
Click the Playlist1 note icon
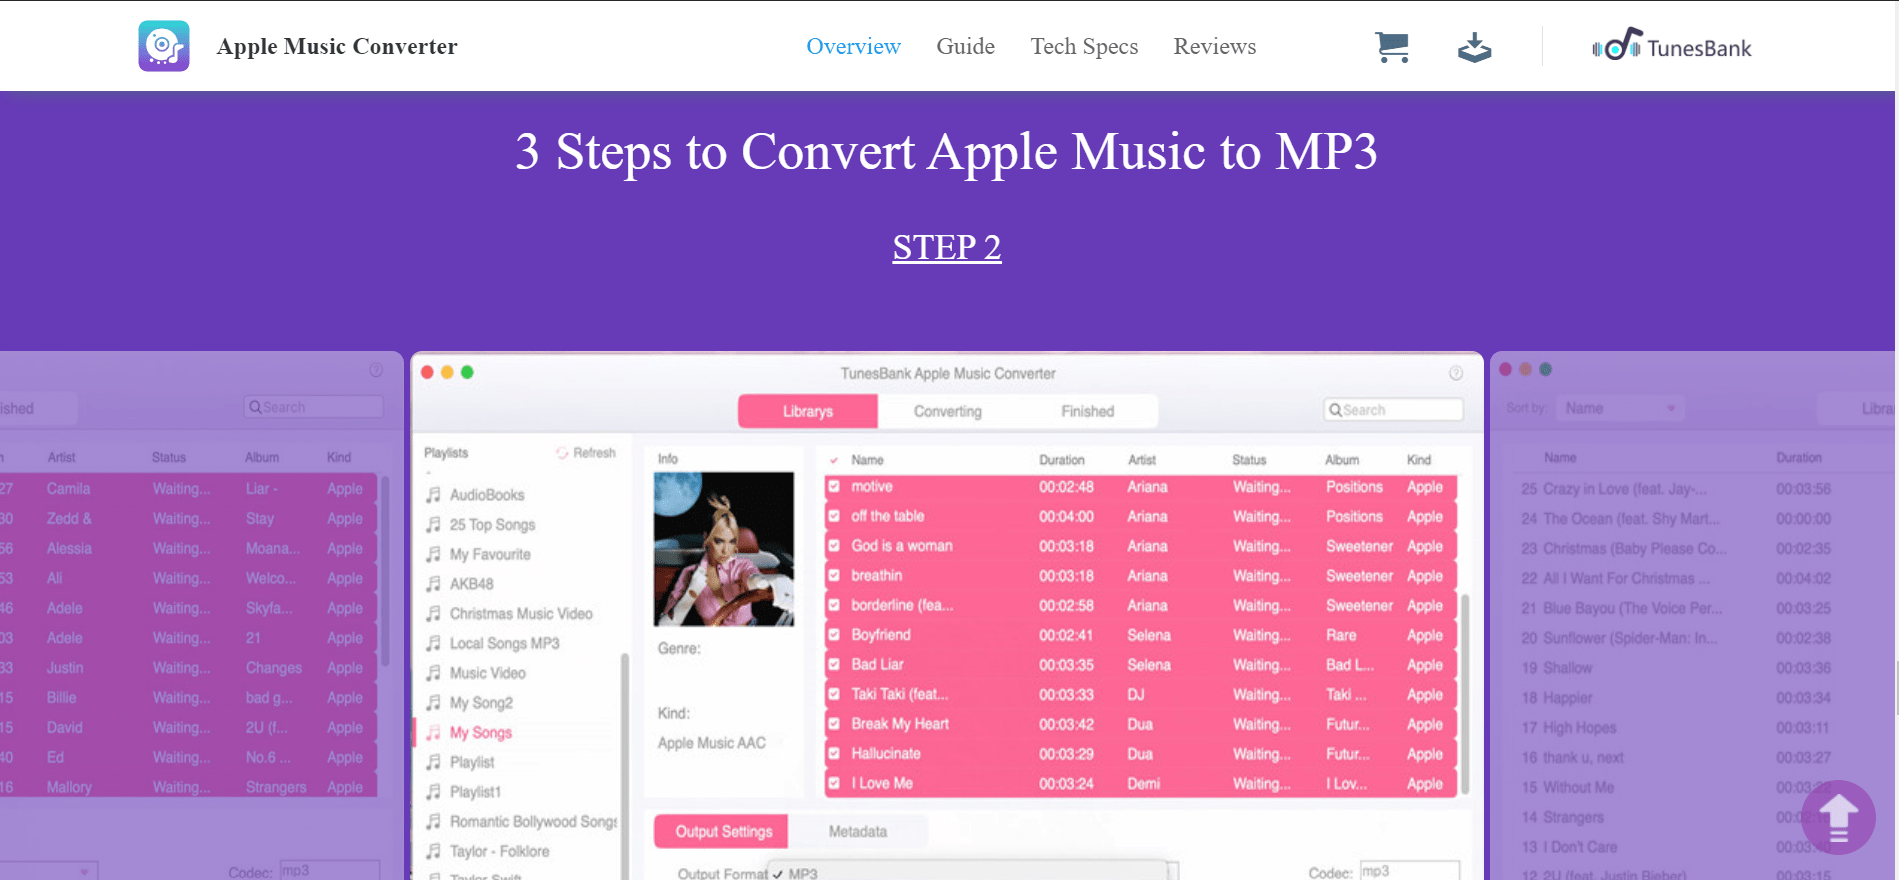coord(433,792)
